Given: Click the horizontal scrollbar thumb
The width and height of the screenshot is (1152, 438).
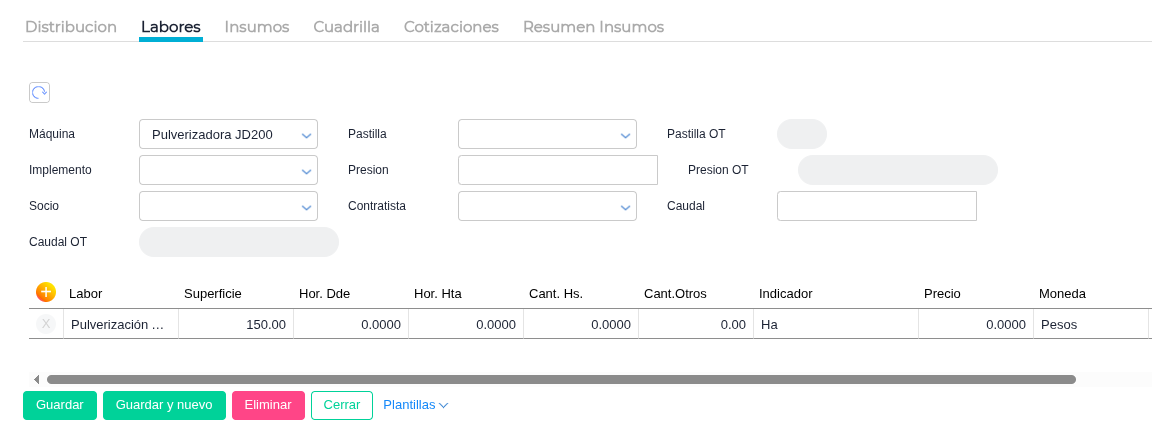Looking at the screenshot, I should tap(560, 380).
